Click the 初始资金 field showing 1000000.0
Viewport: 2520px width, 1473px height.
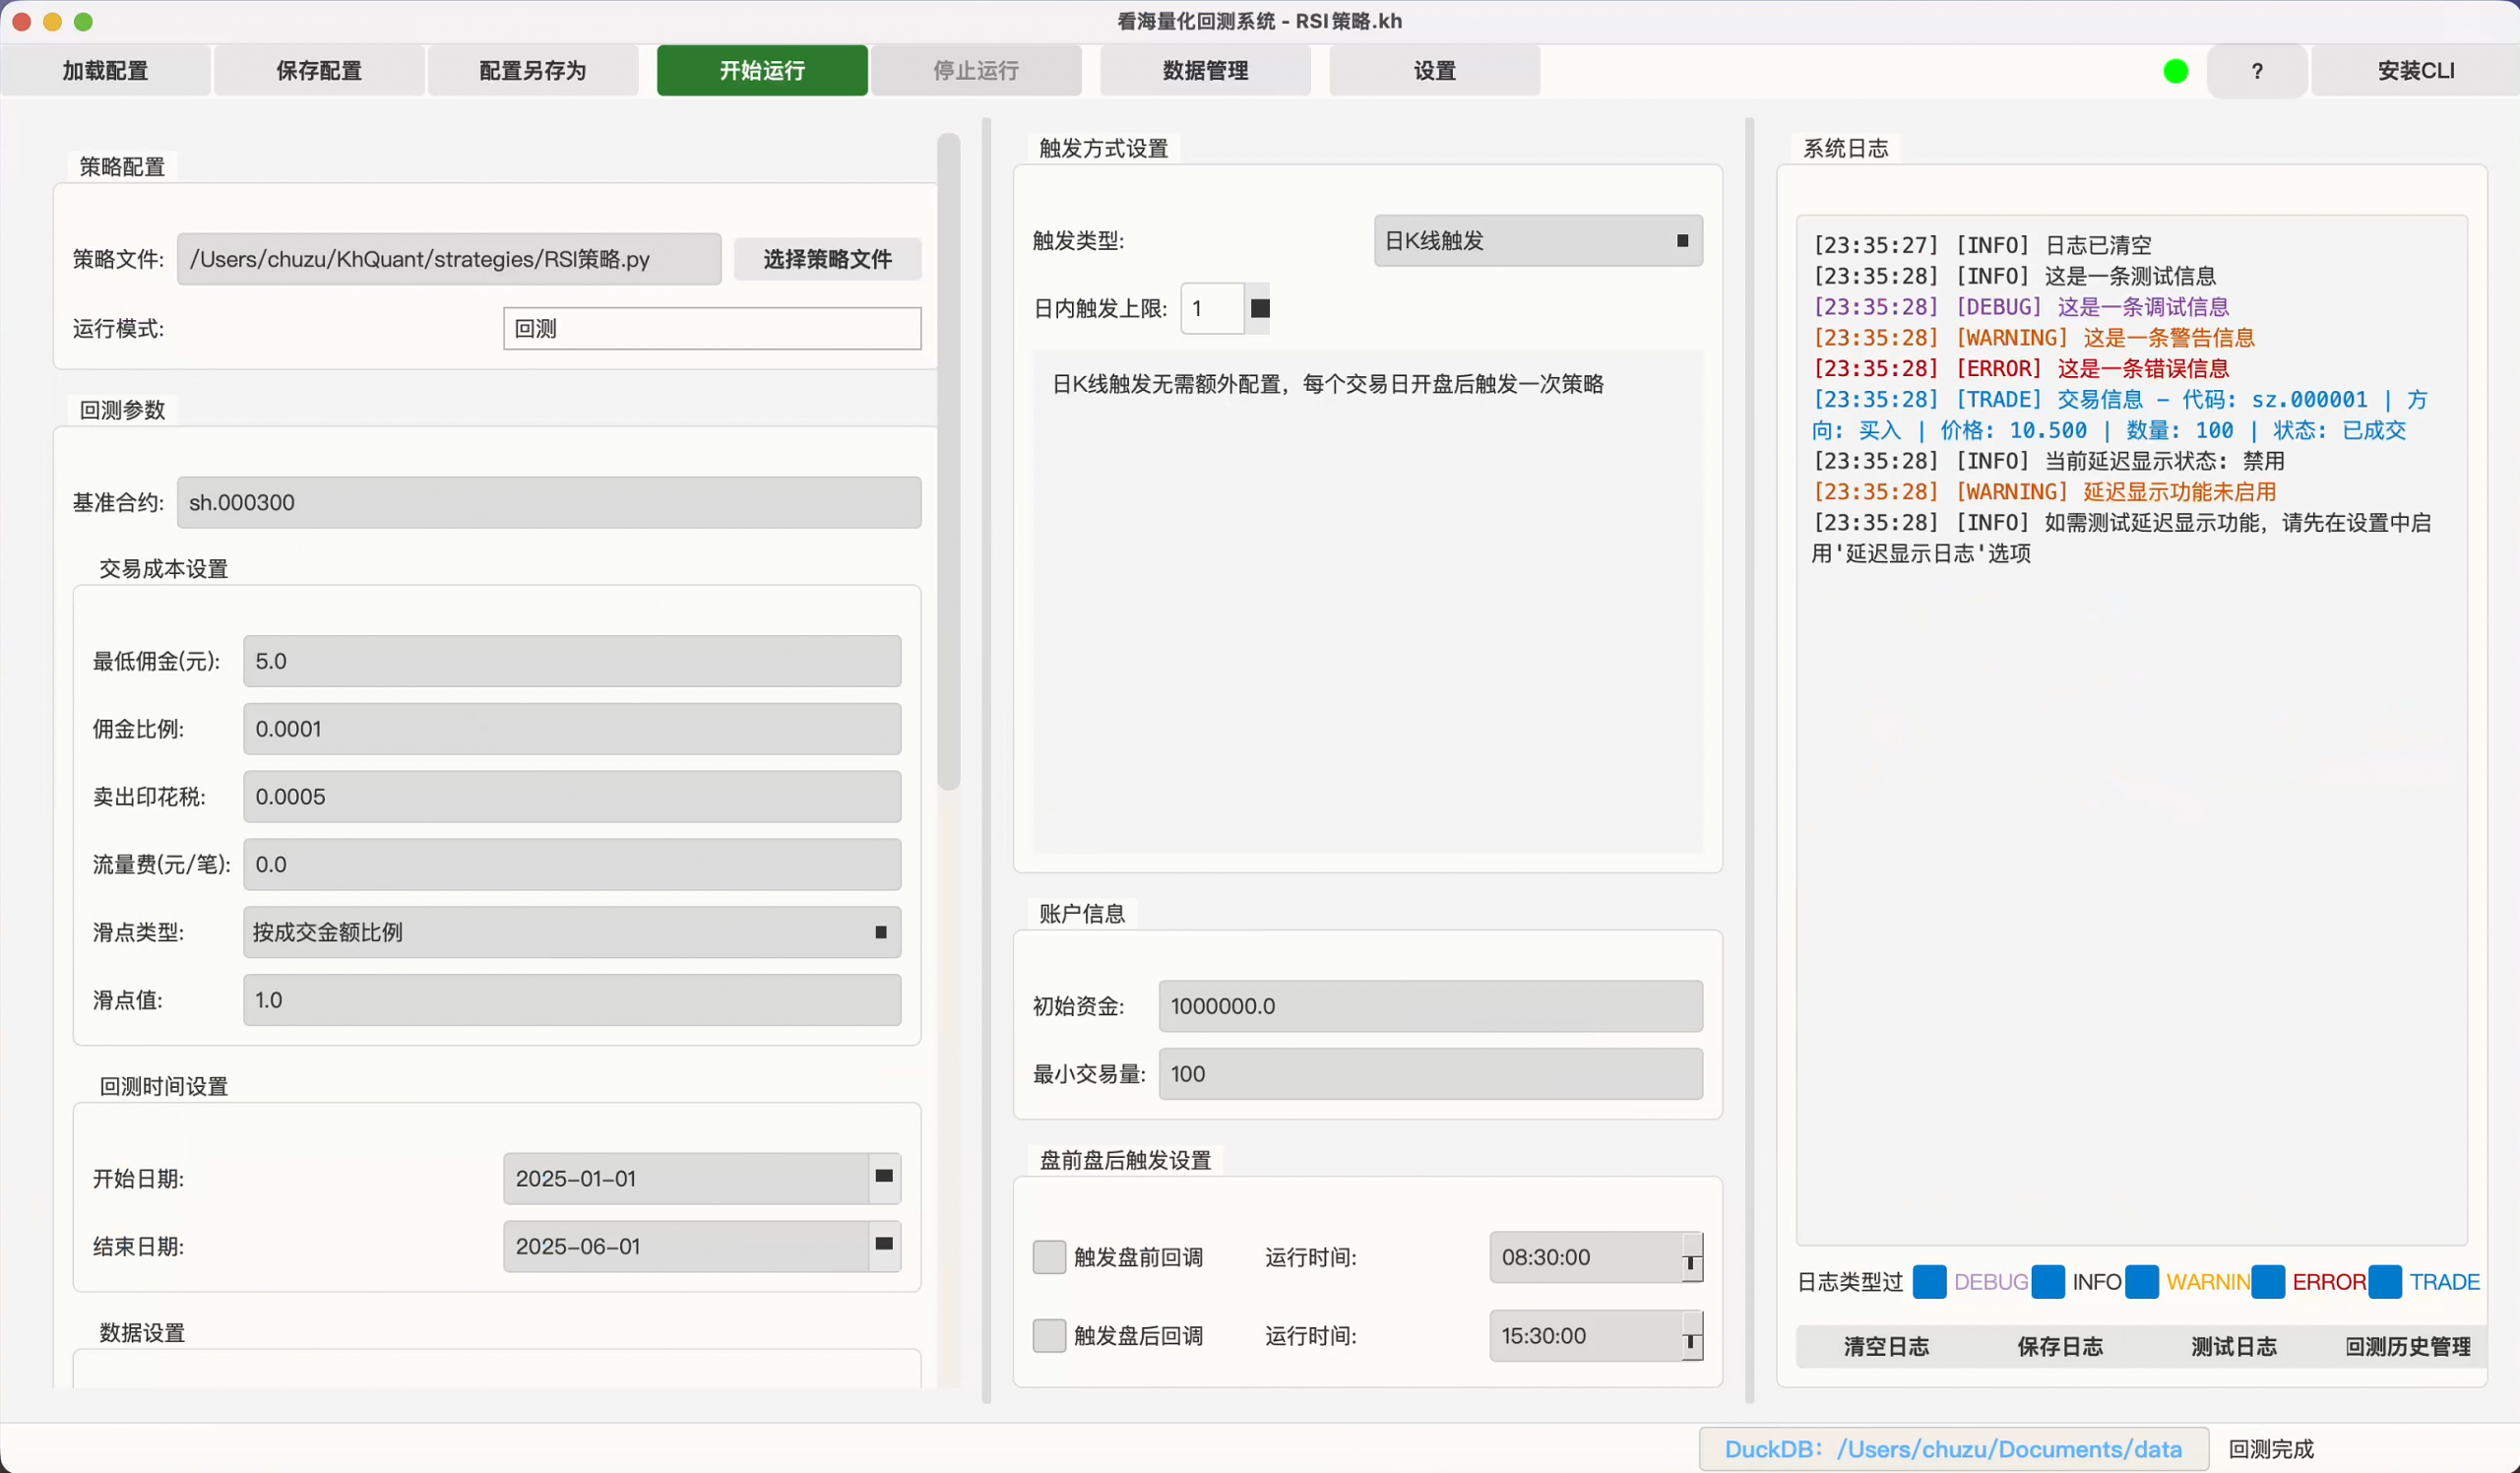pos(1431,1006)
